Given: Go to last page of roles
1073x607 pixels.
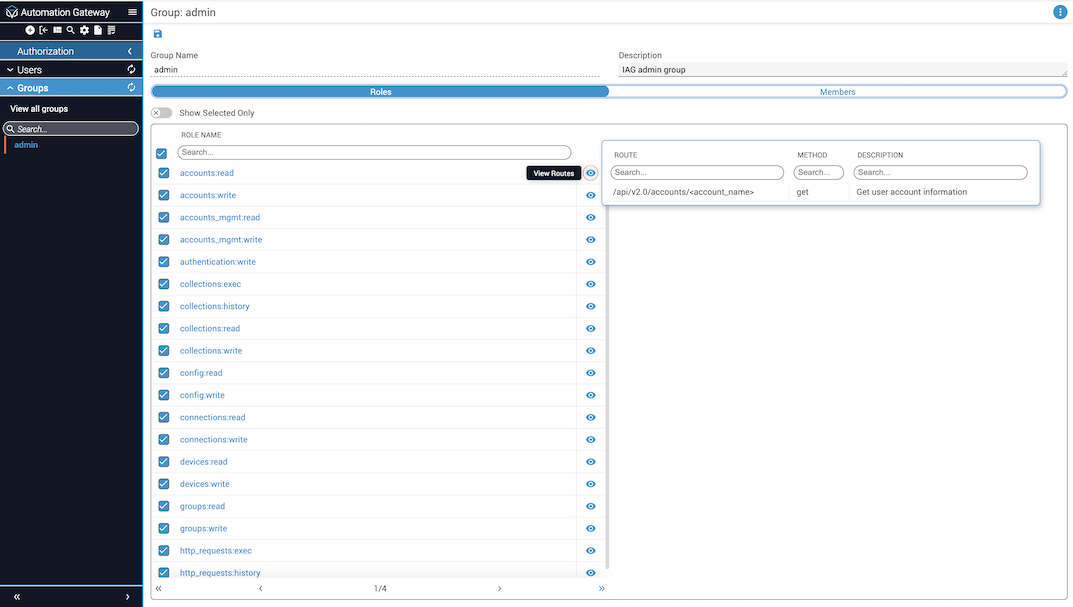Looking at the screenshot, I should point(602,589).
